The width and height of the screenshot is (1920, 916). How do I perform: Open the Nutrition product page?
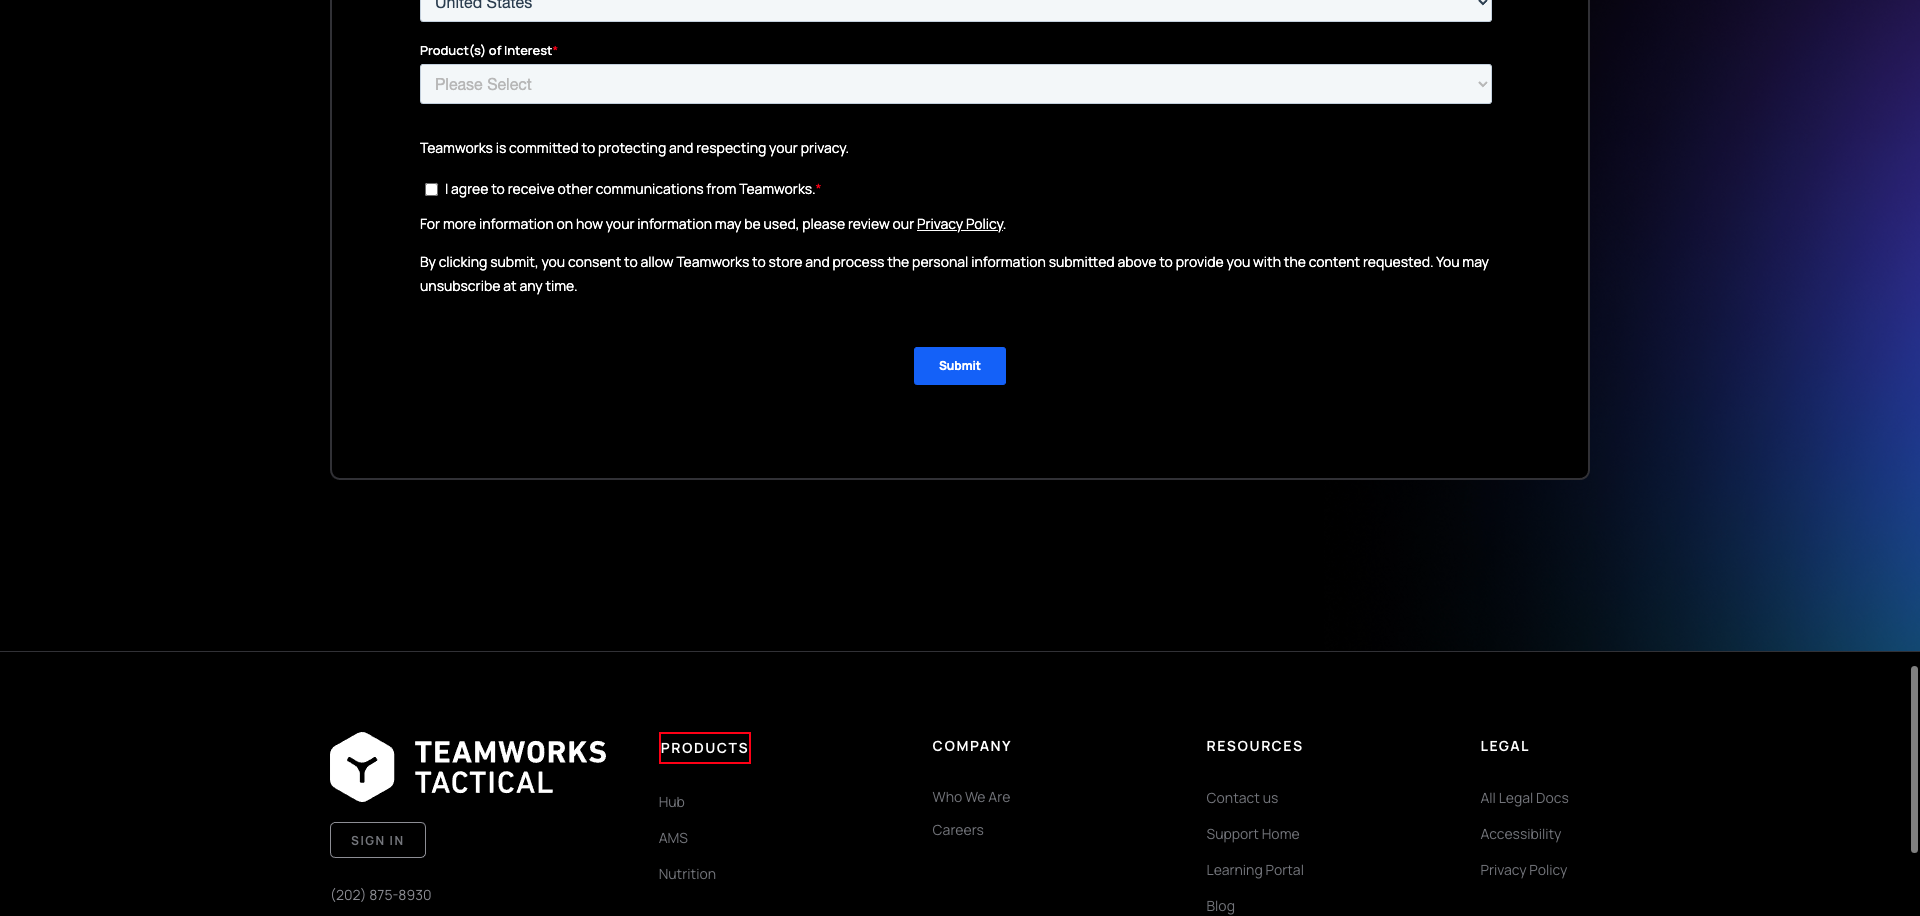click(687, 873)
